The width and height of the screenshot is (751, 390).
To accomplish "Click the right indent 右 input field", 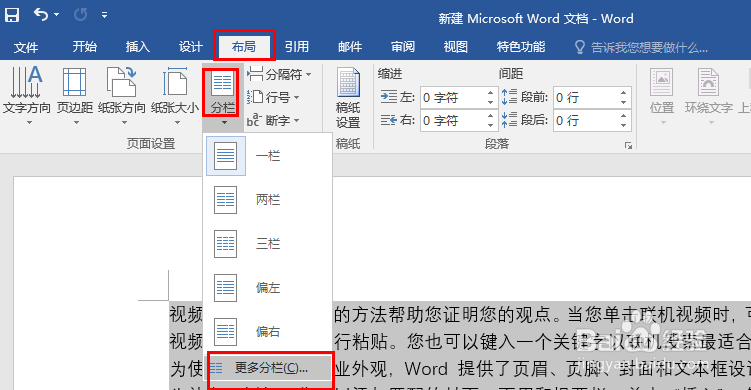I will [x=453, y=120].
